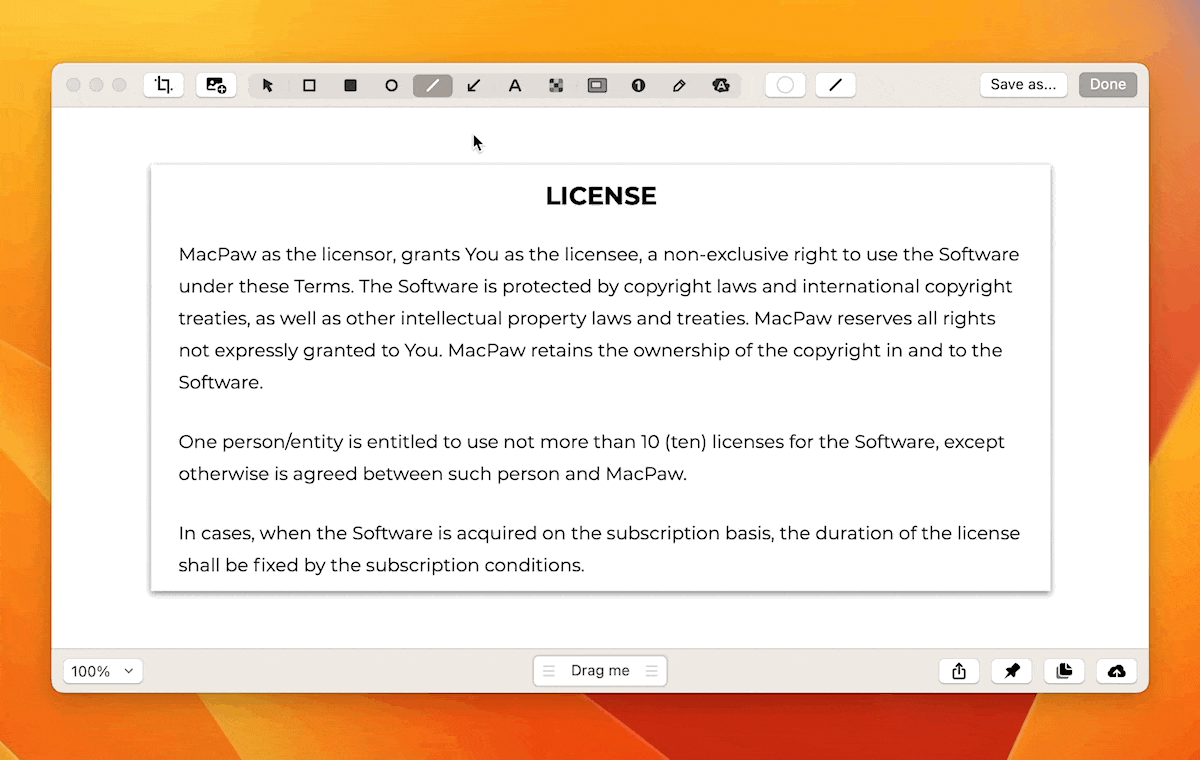
Task: Click the copy to clipboard icon
Action: pos(1064,671)
